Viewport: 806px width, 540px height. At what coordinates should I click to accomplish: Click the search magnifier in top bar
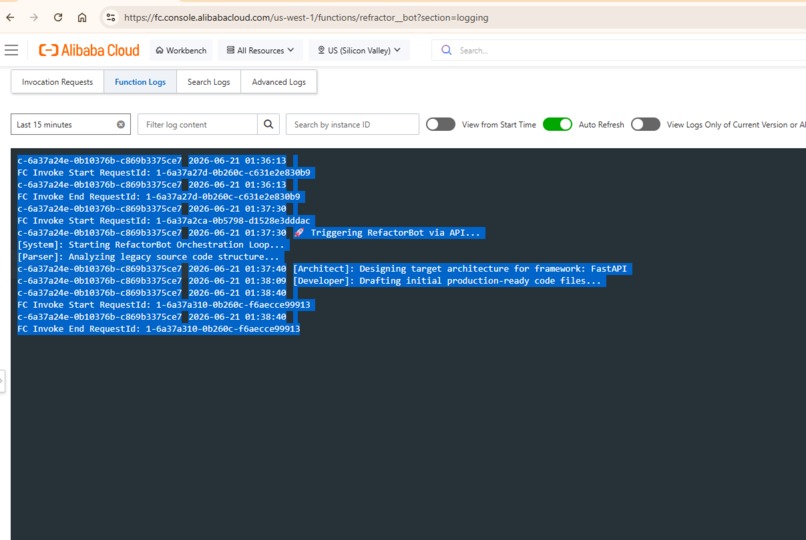[x=447, y=50]
